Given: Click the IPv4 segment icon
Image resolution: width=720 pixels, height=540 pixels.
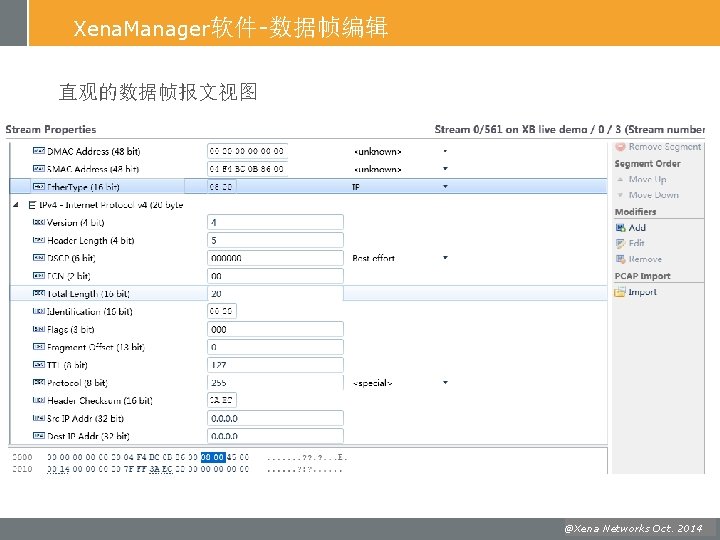Looking at the screenshot, I should [x=32, y=205].
